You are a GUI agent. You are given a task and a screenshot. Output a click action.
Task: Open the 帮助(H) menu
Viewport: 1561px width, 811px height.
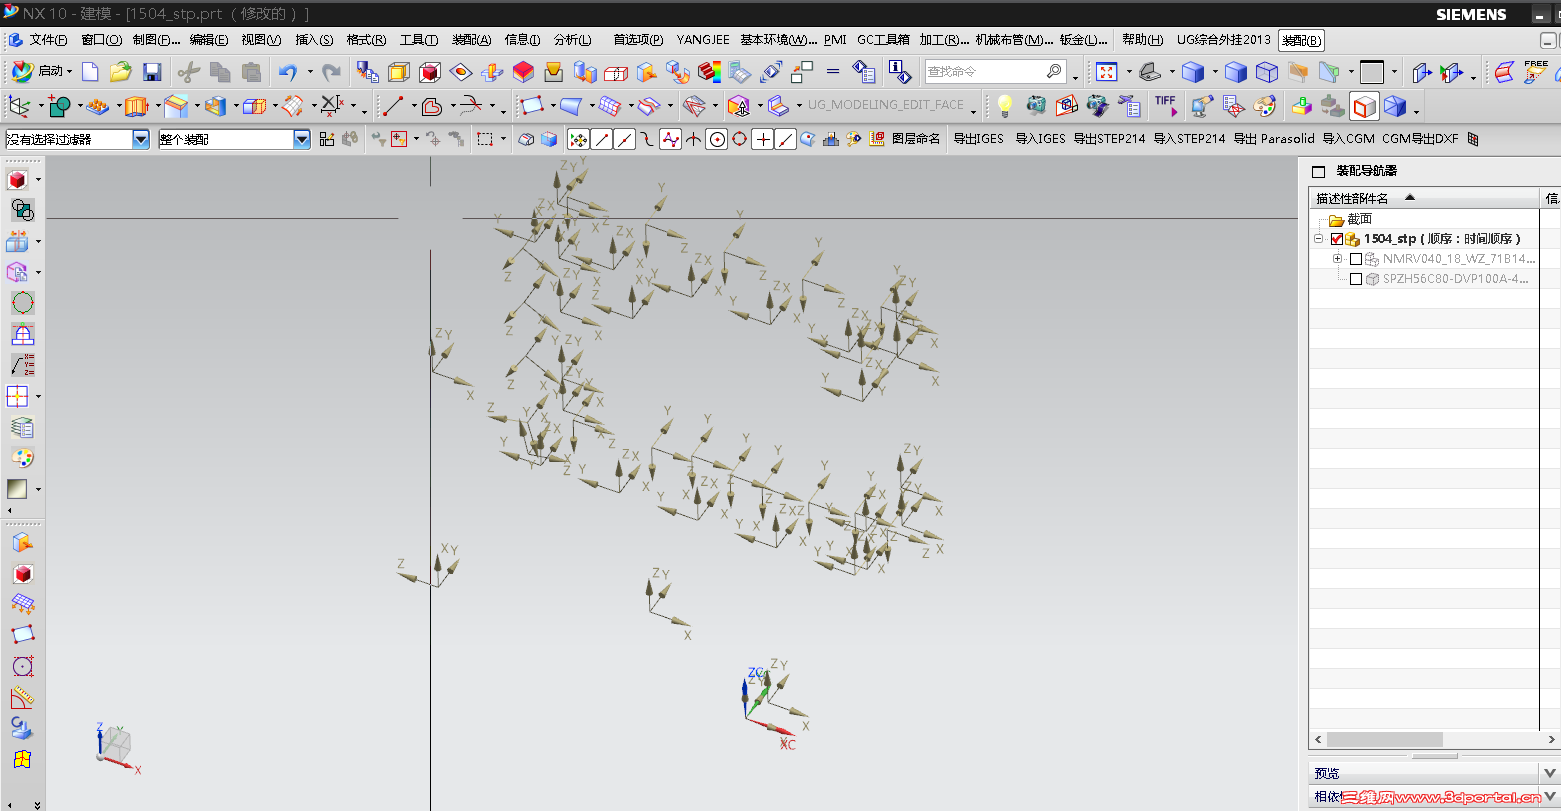coord(1142,40)
